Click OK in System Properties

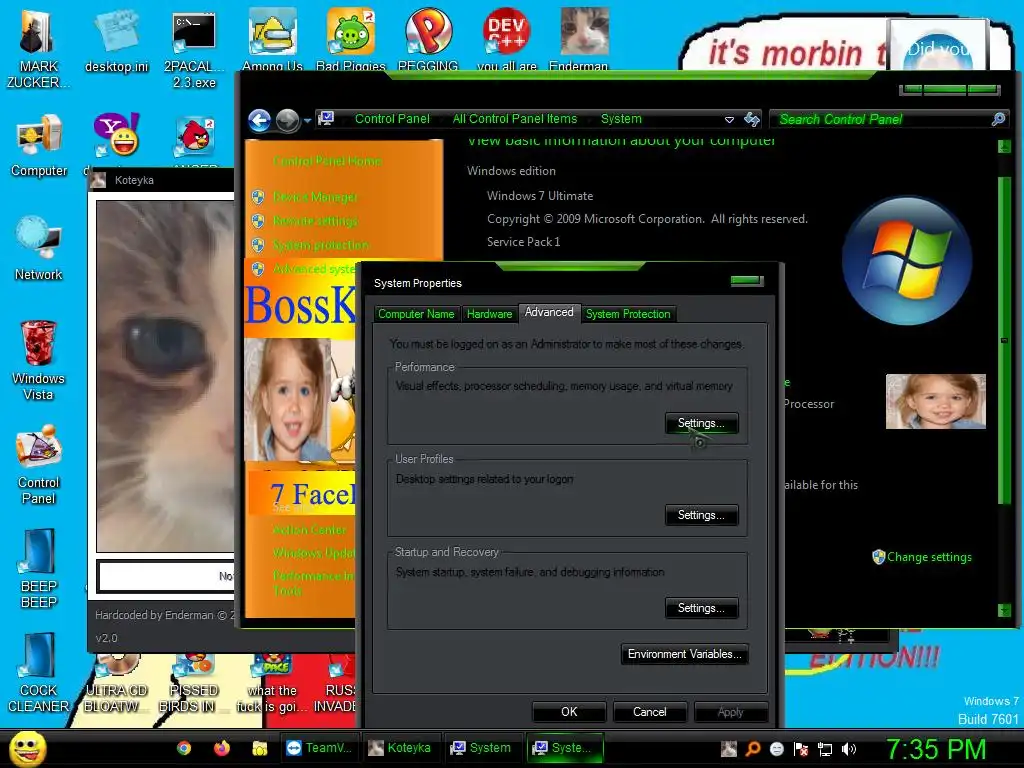(569, 712)
